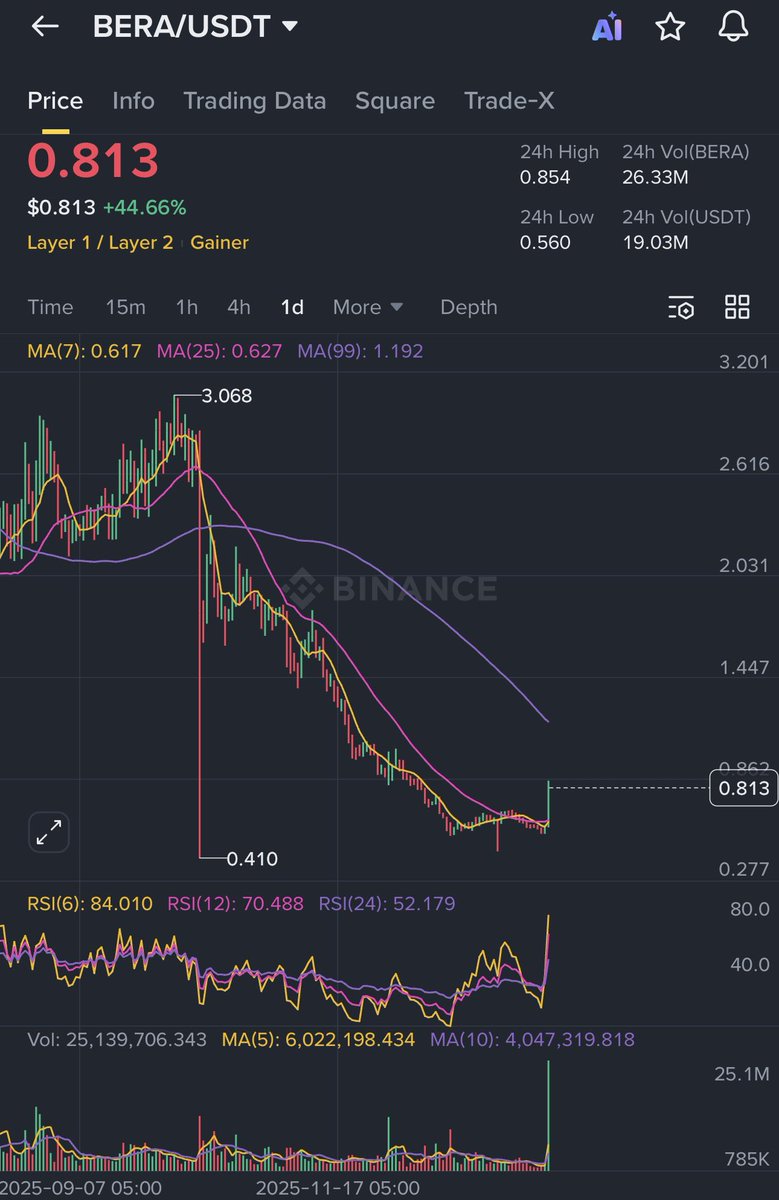Add BERA/USDT to favorites with star
Screen dimensions: 779x1200
click(x=670, y=27)
